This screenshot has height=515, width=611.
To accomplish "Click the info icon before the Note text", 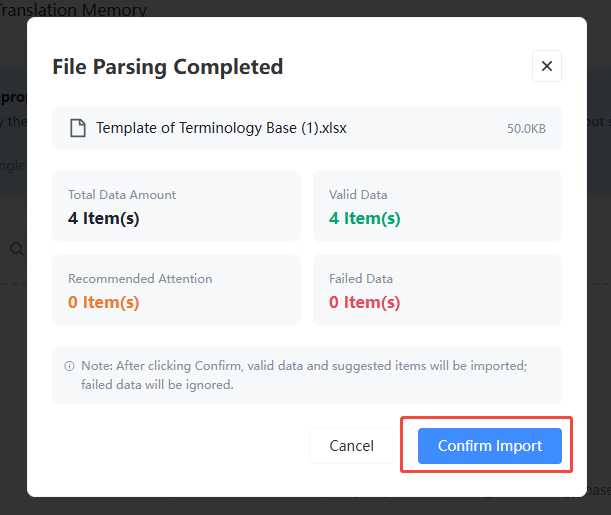I will (69, 366).
